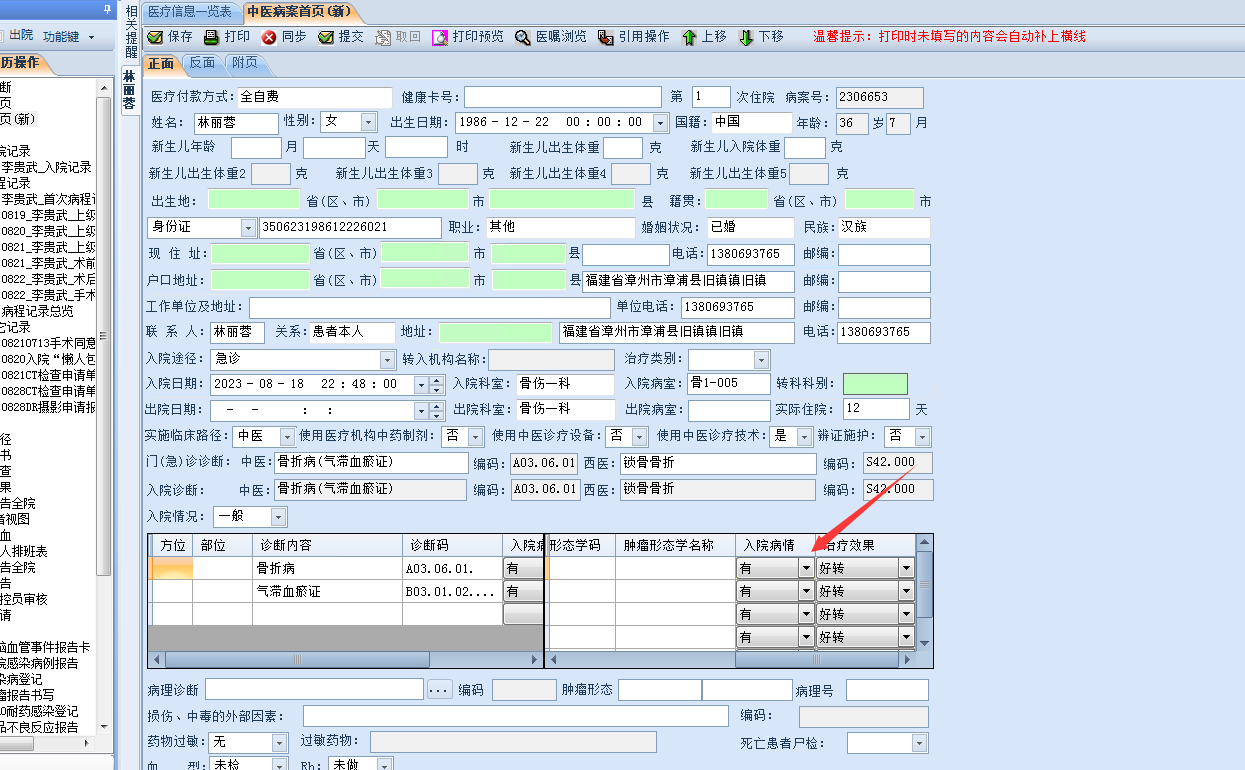Click the 提交 submit icon
This screenshot has height=770, width=1245.
click(x=326, y=37)
